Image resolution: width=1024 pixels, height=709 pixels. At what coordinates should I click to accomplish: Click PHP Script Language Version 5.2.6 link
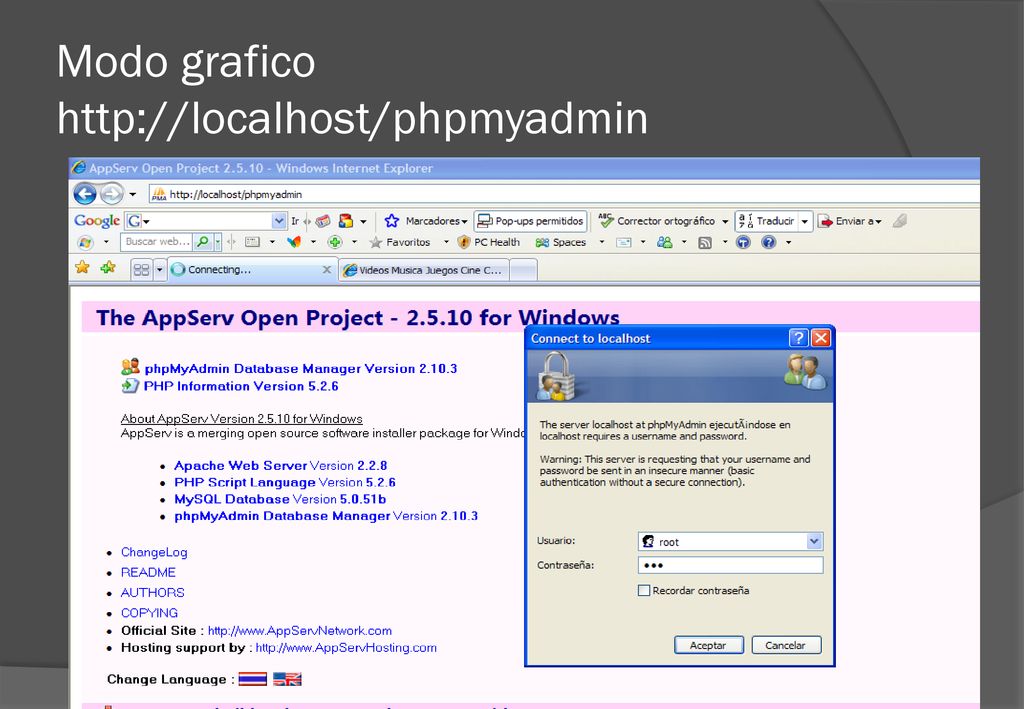click(285, 482)
